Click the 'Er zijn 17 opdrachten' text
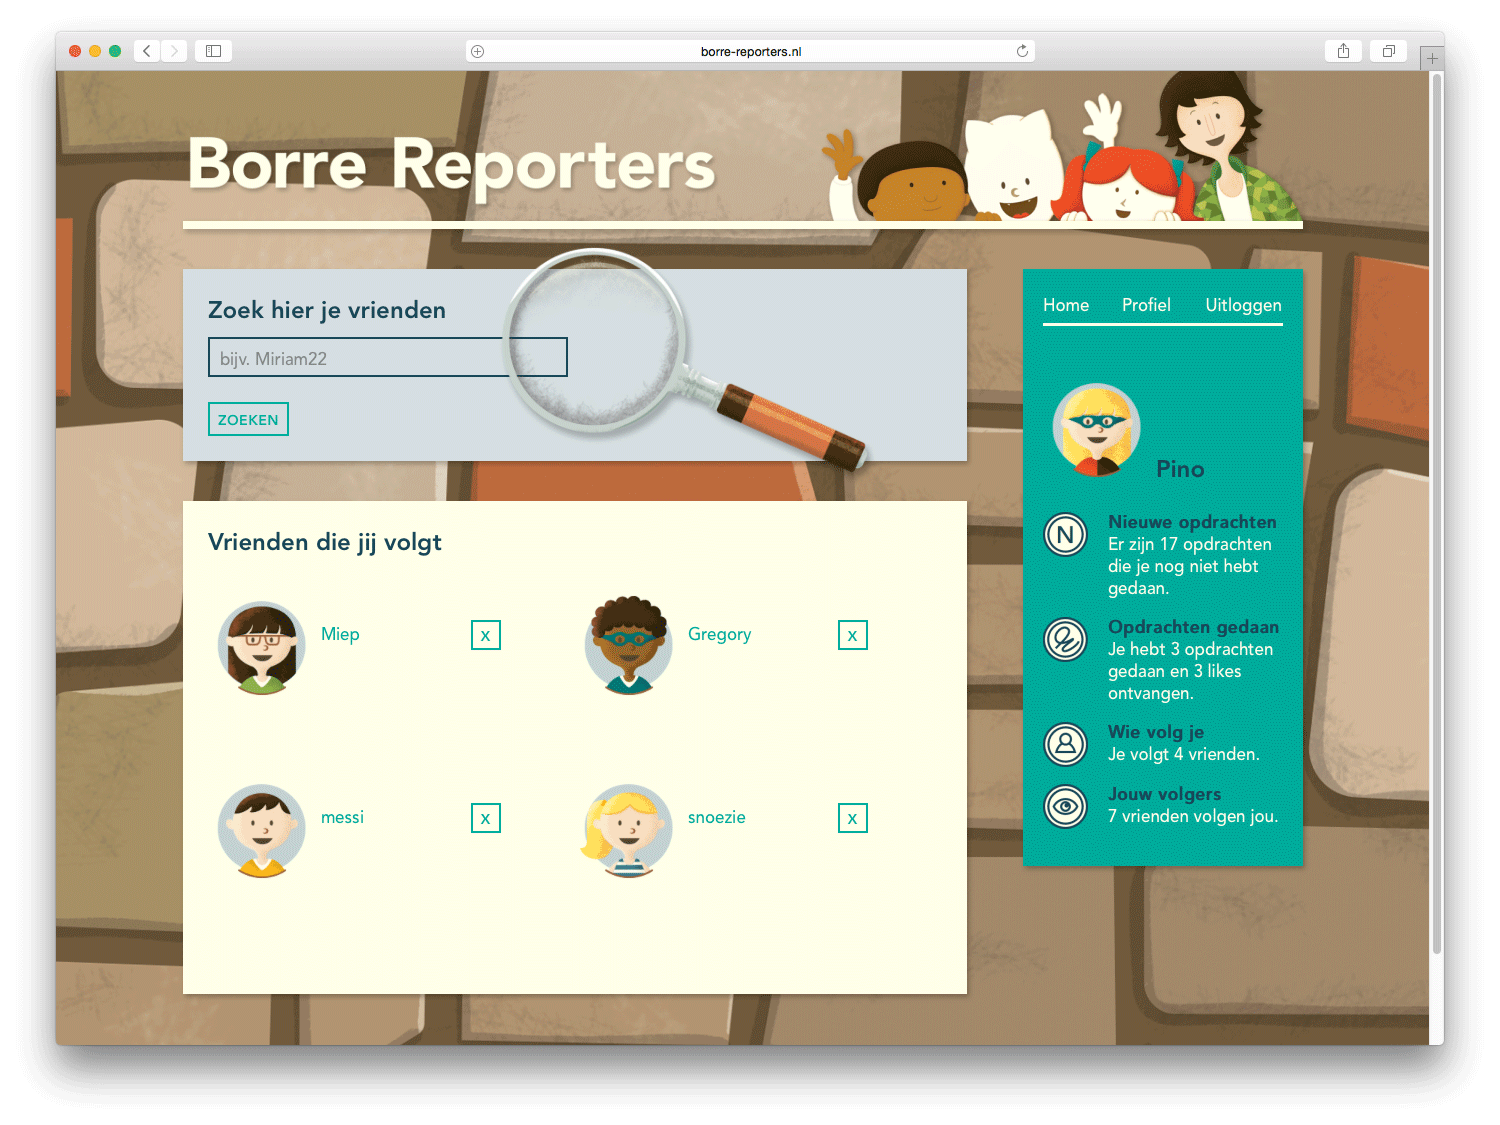Image resolution: width=1500 pixels, height=1125 pixels. 1190,544
